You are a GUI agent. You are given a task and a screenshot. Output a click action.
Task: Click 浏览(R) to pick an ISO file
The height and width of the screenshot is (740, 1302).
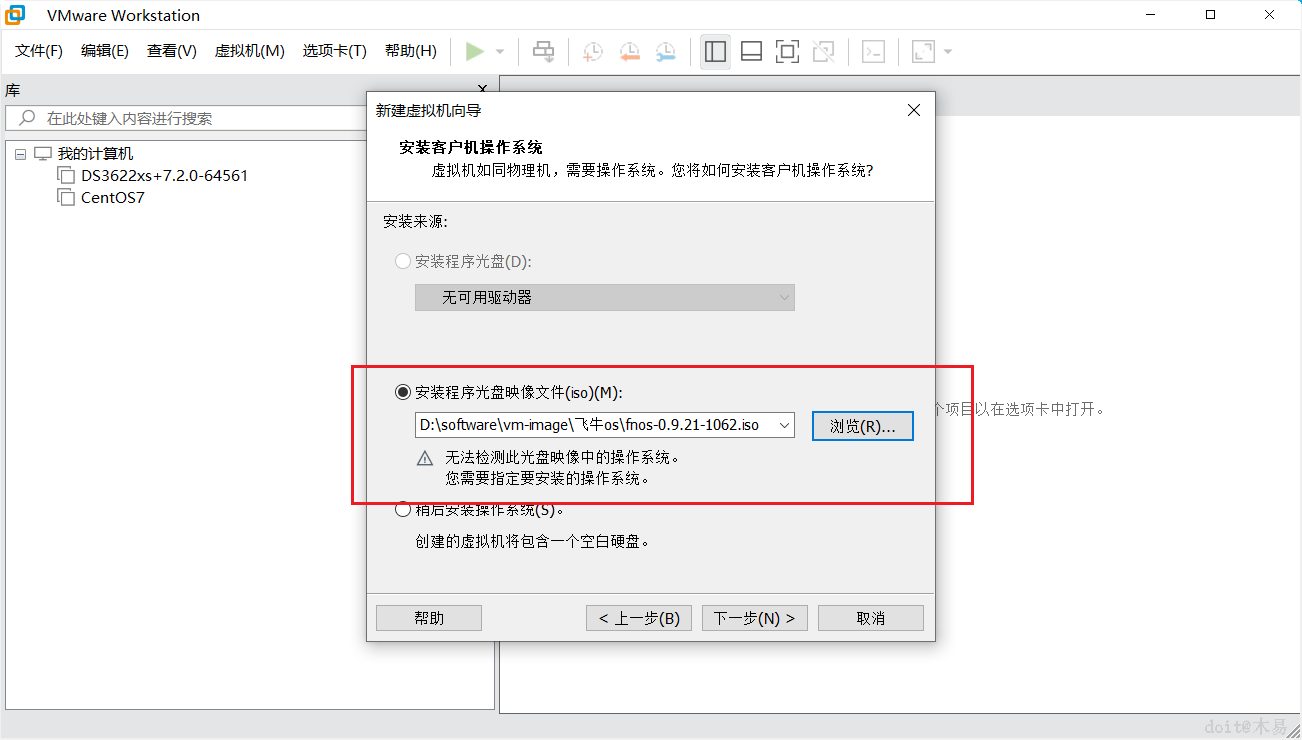point(862,425)
